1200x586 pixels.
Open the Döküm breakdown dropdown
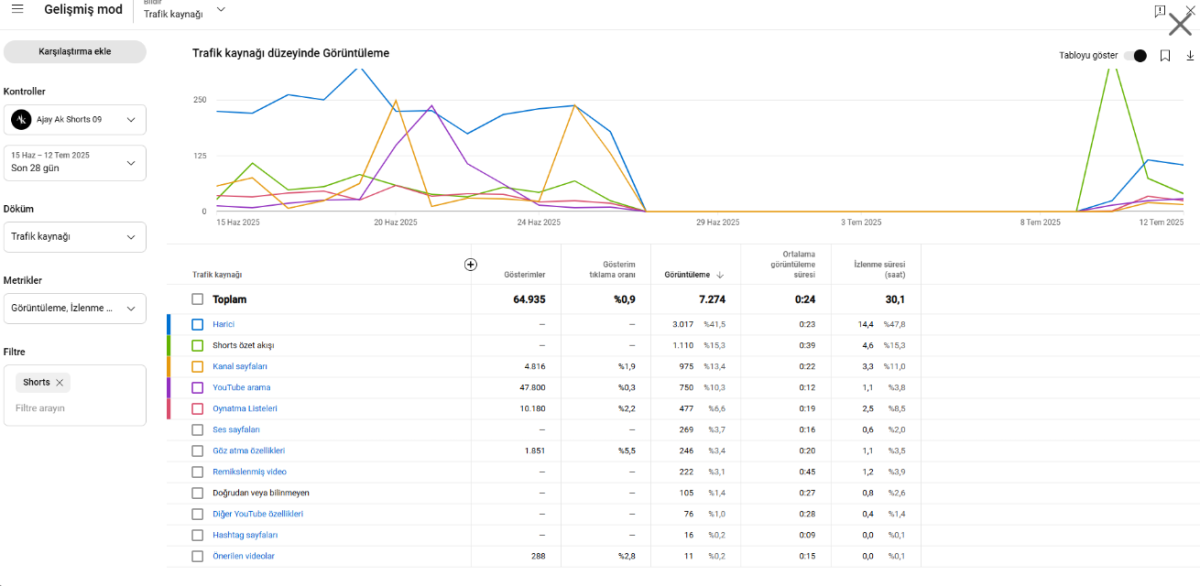75,237
